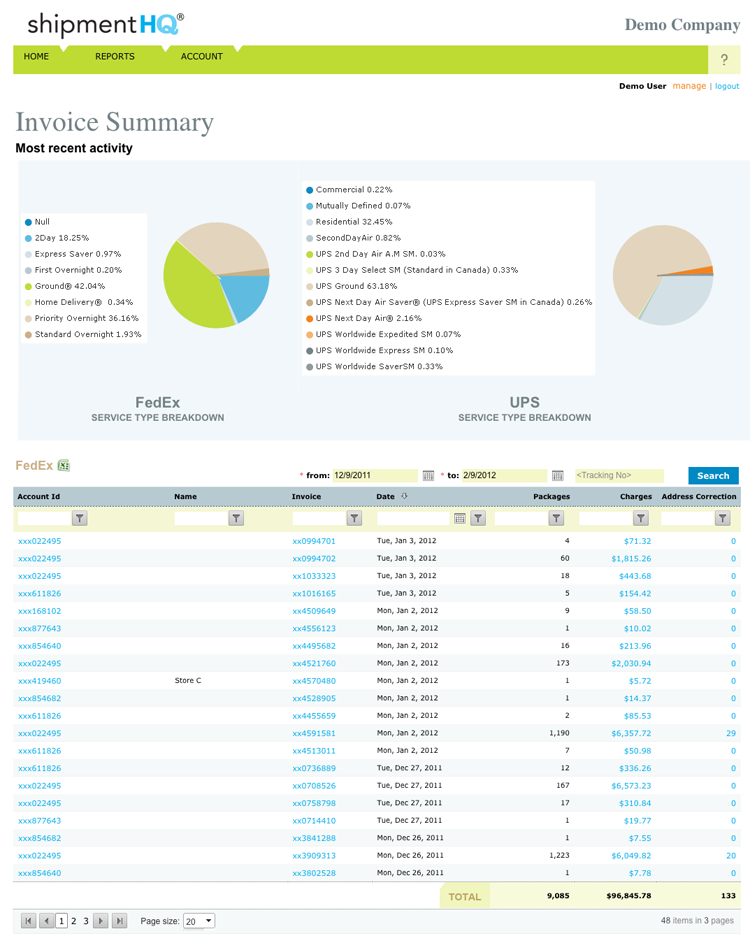Go to the first page using the pager icon
The height and width of the screenshot is (936, 750).
coord(29,921)
